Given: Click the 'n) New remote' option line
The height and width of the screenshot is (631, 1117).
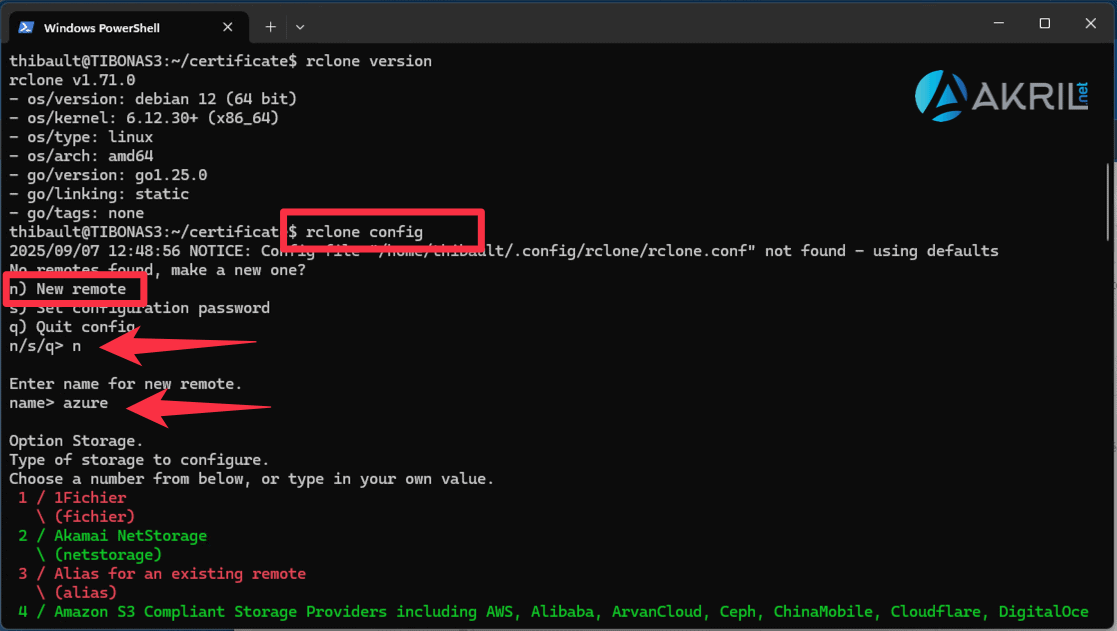Looking at the screenshot, I should coord(68,289).
